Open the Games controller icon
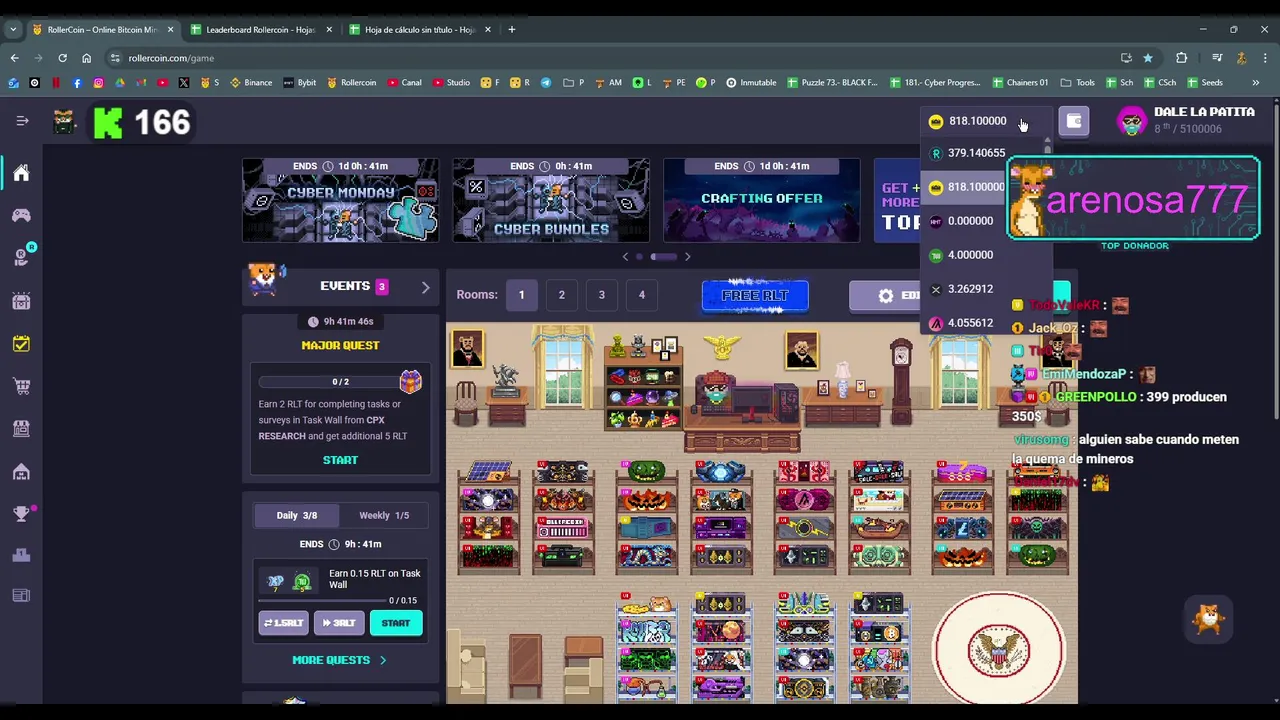This screenshot has height=720, width=1280. (21, 215)
